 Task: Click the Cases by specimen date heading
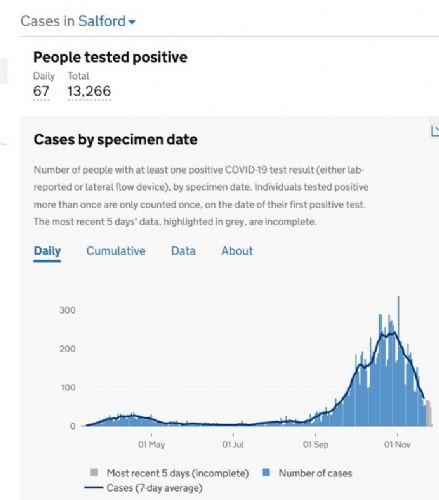click(x=116, y=139)
